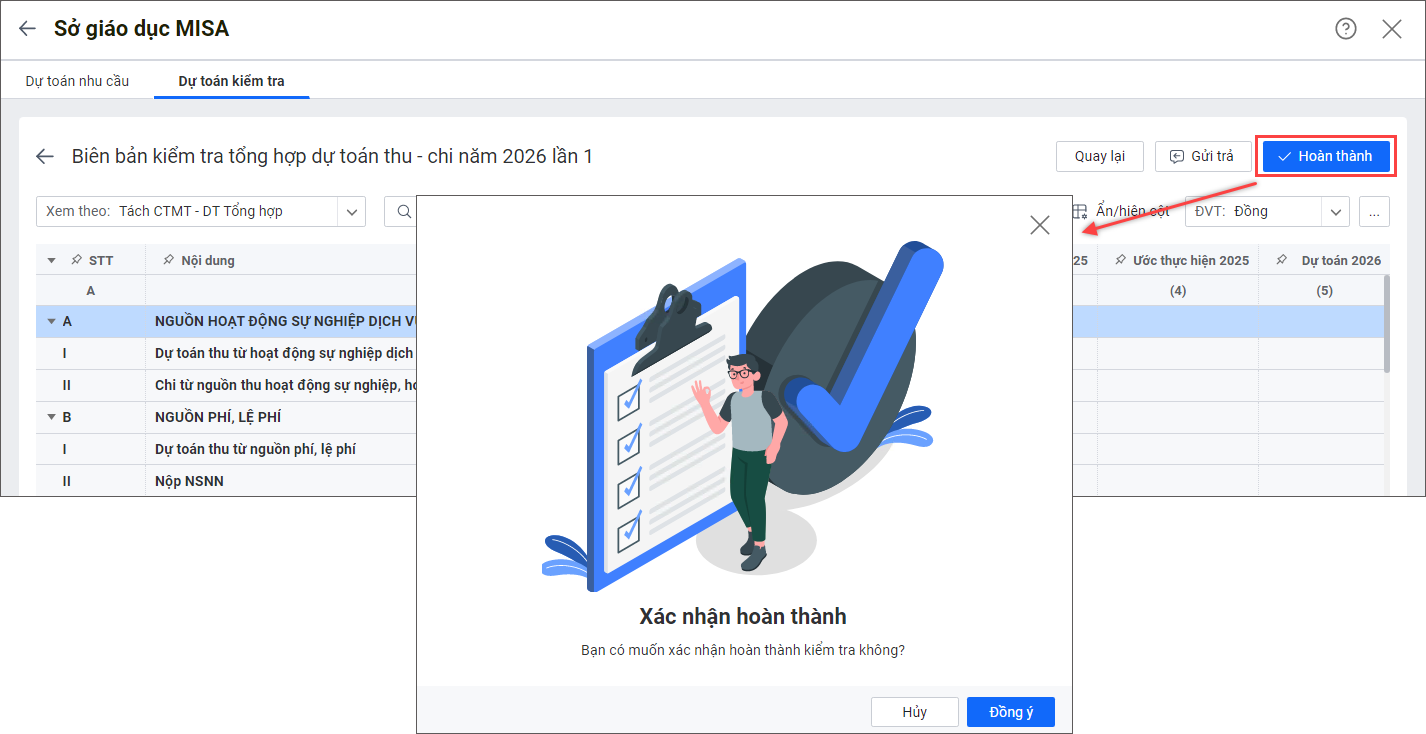Open the ĐVT unit dropdown
Image resolution: width=1426 pixels, height=734 pixels.
coord(1335,211)
